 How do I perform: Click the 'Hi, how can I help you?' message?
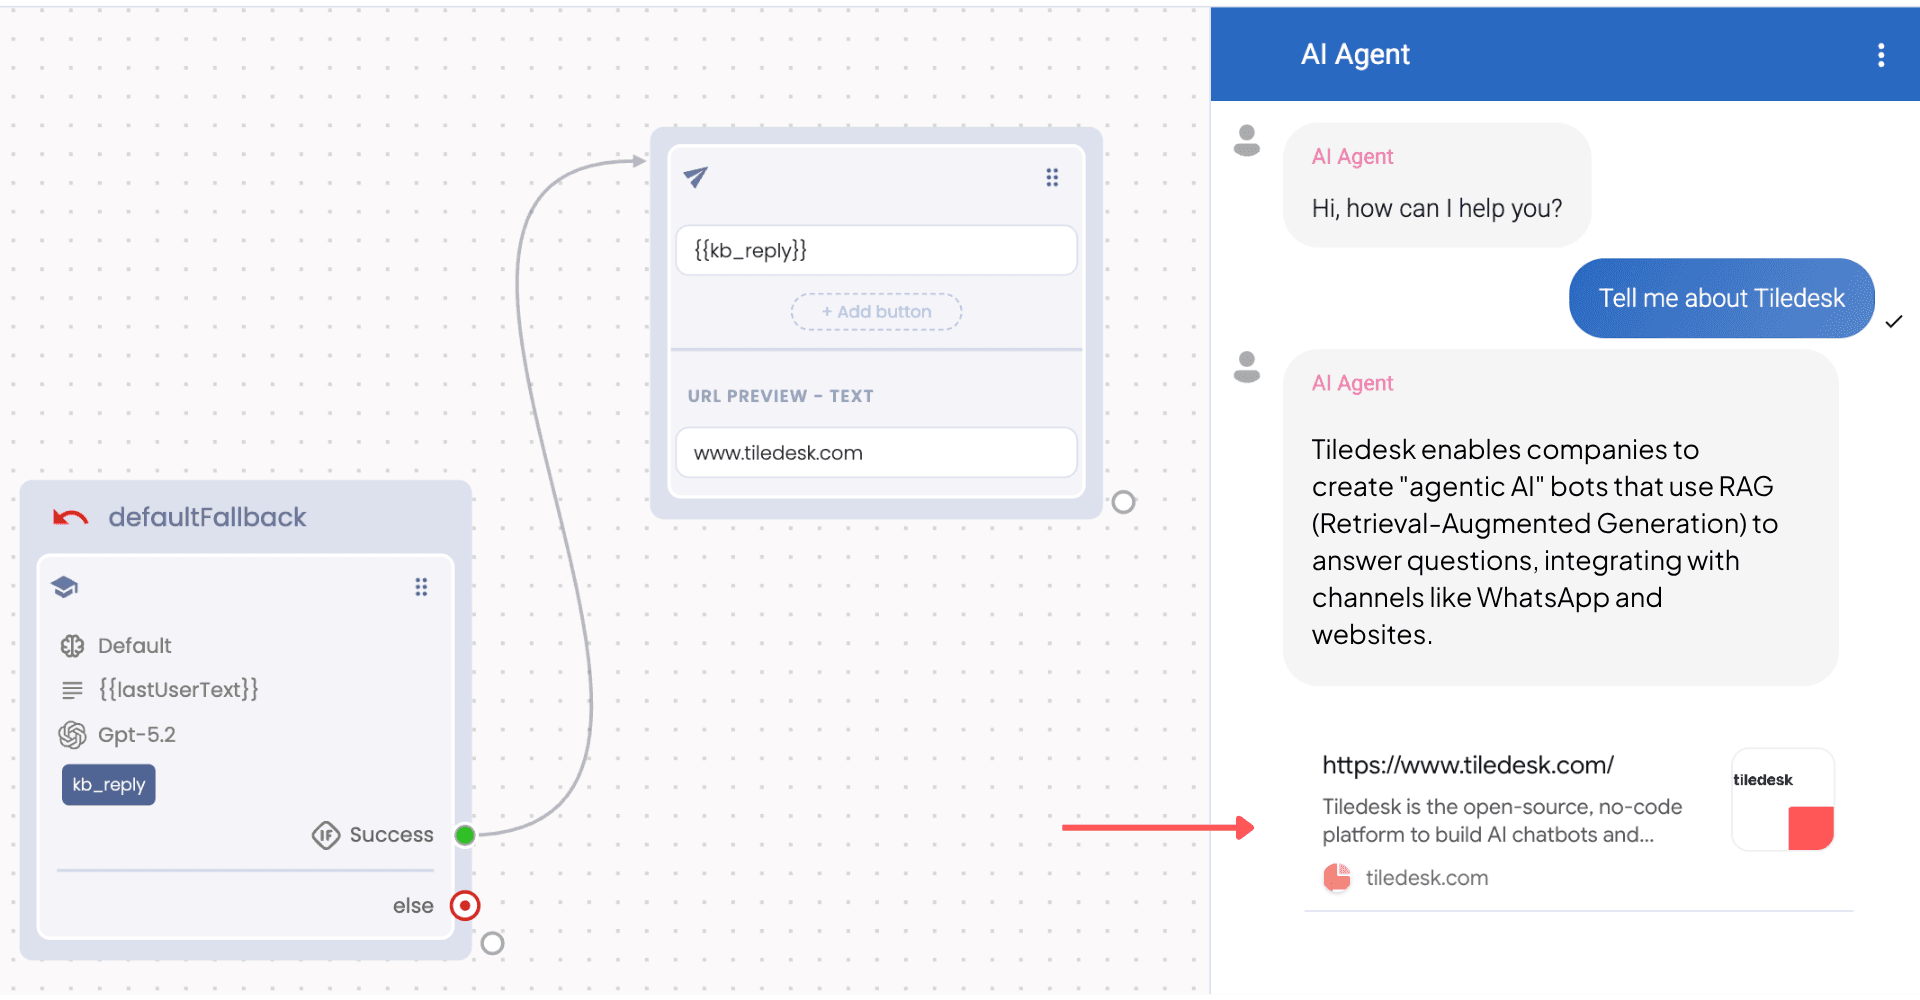1437,208
